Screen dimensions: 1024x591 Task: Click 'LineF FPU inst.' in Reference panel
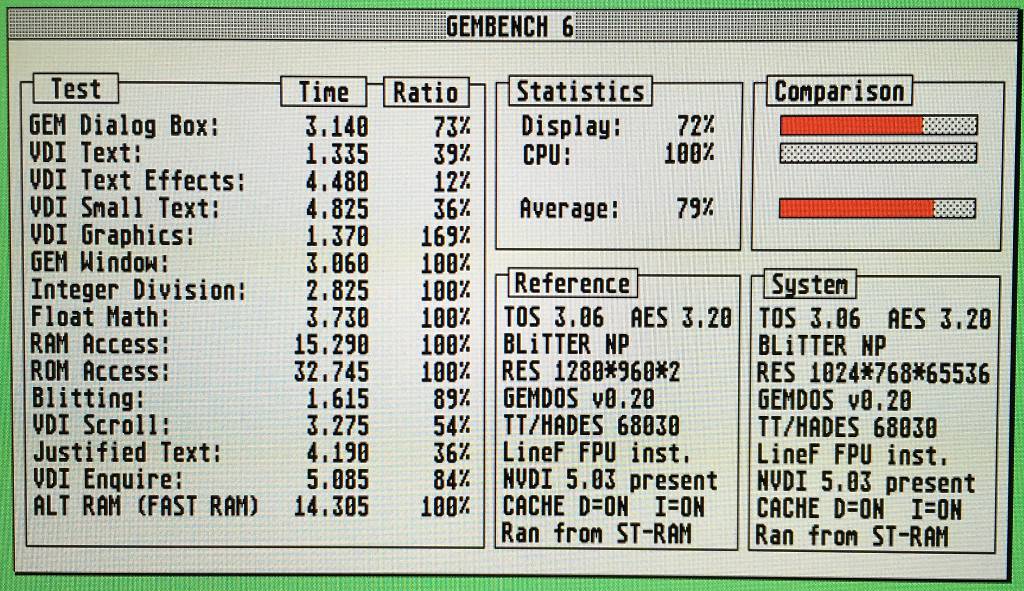[x=596, y=453]
